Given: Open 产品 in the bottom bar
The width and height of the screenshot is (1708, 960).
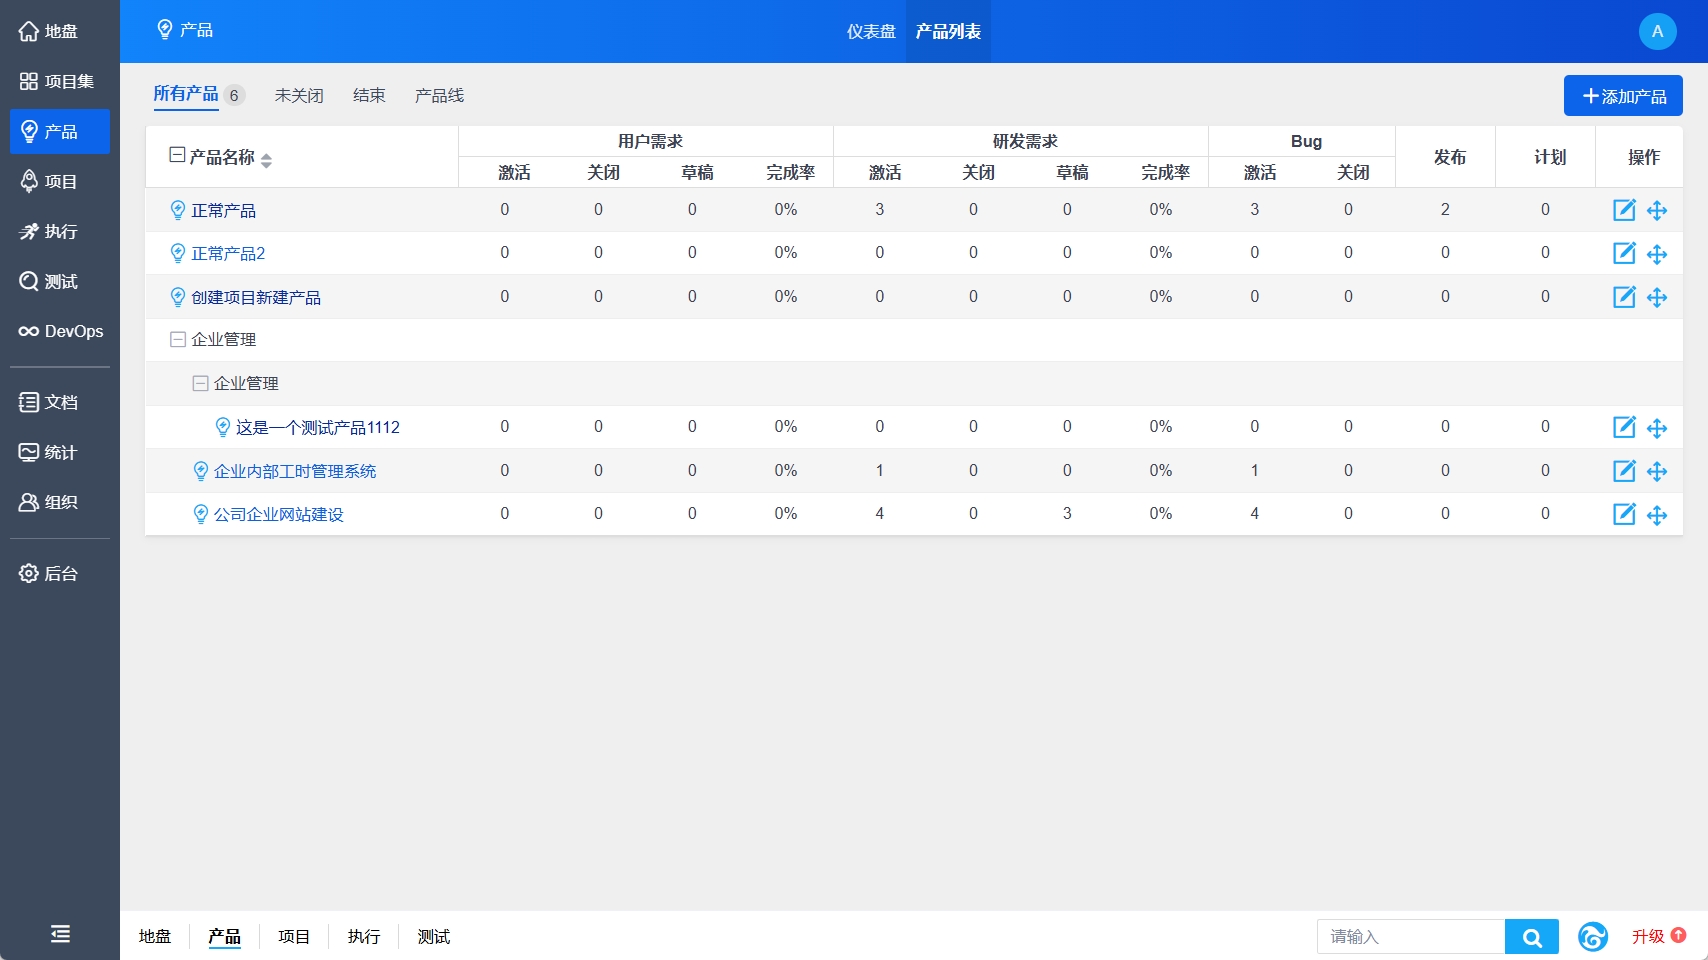Looking at the screenshot, I should coord(224,937).
